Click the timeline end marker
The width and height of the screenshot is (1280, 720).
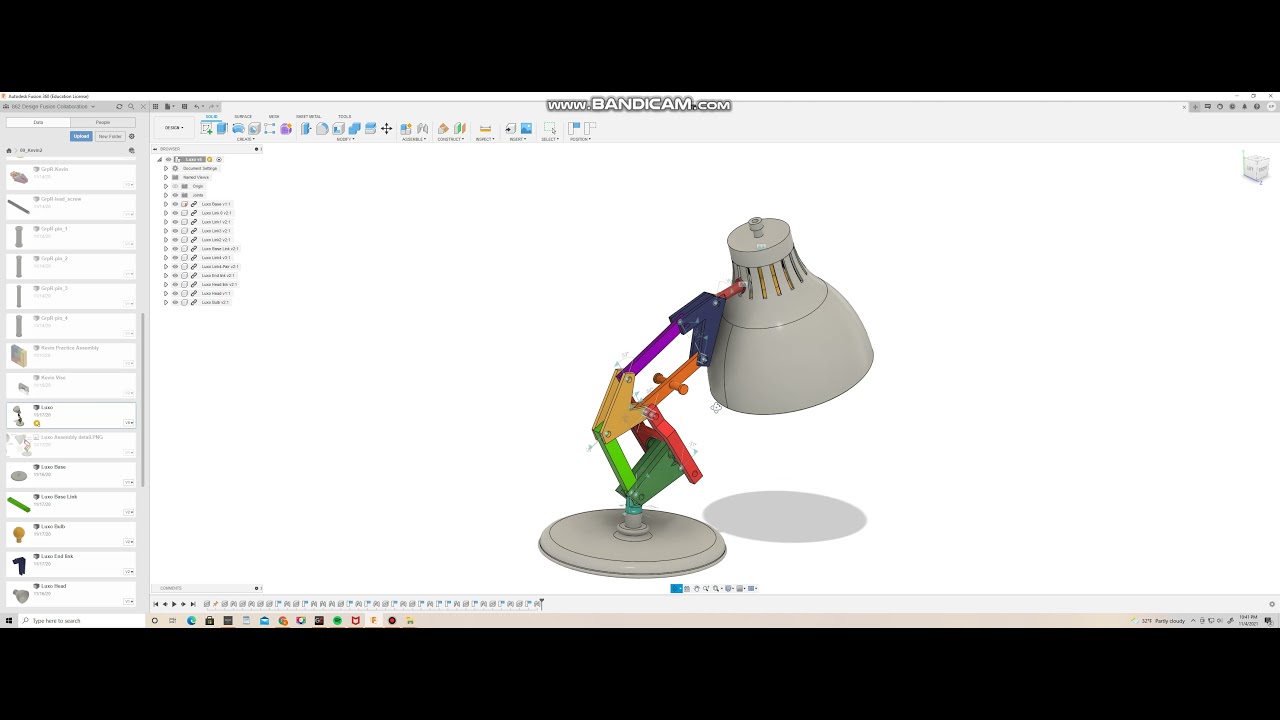pyautogui.click(x=541, y=603)
